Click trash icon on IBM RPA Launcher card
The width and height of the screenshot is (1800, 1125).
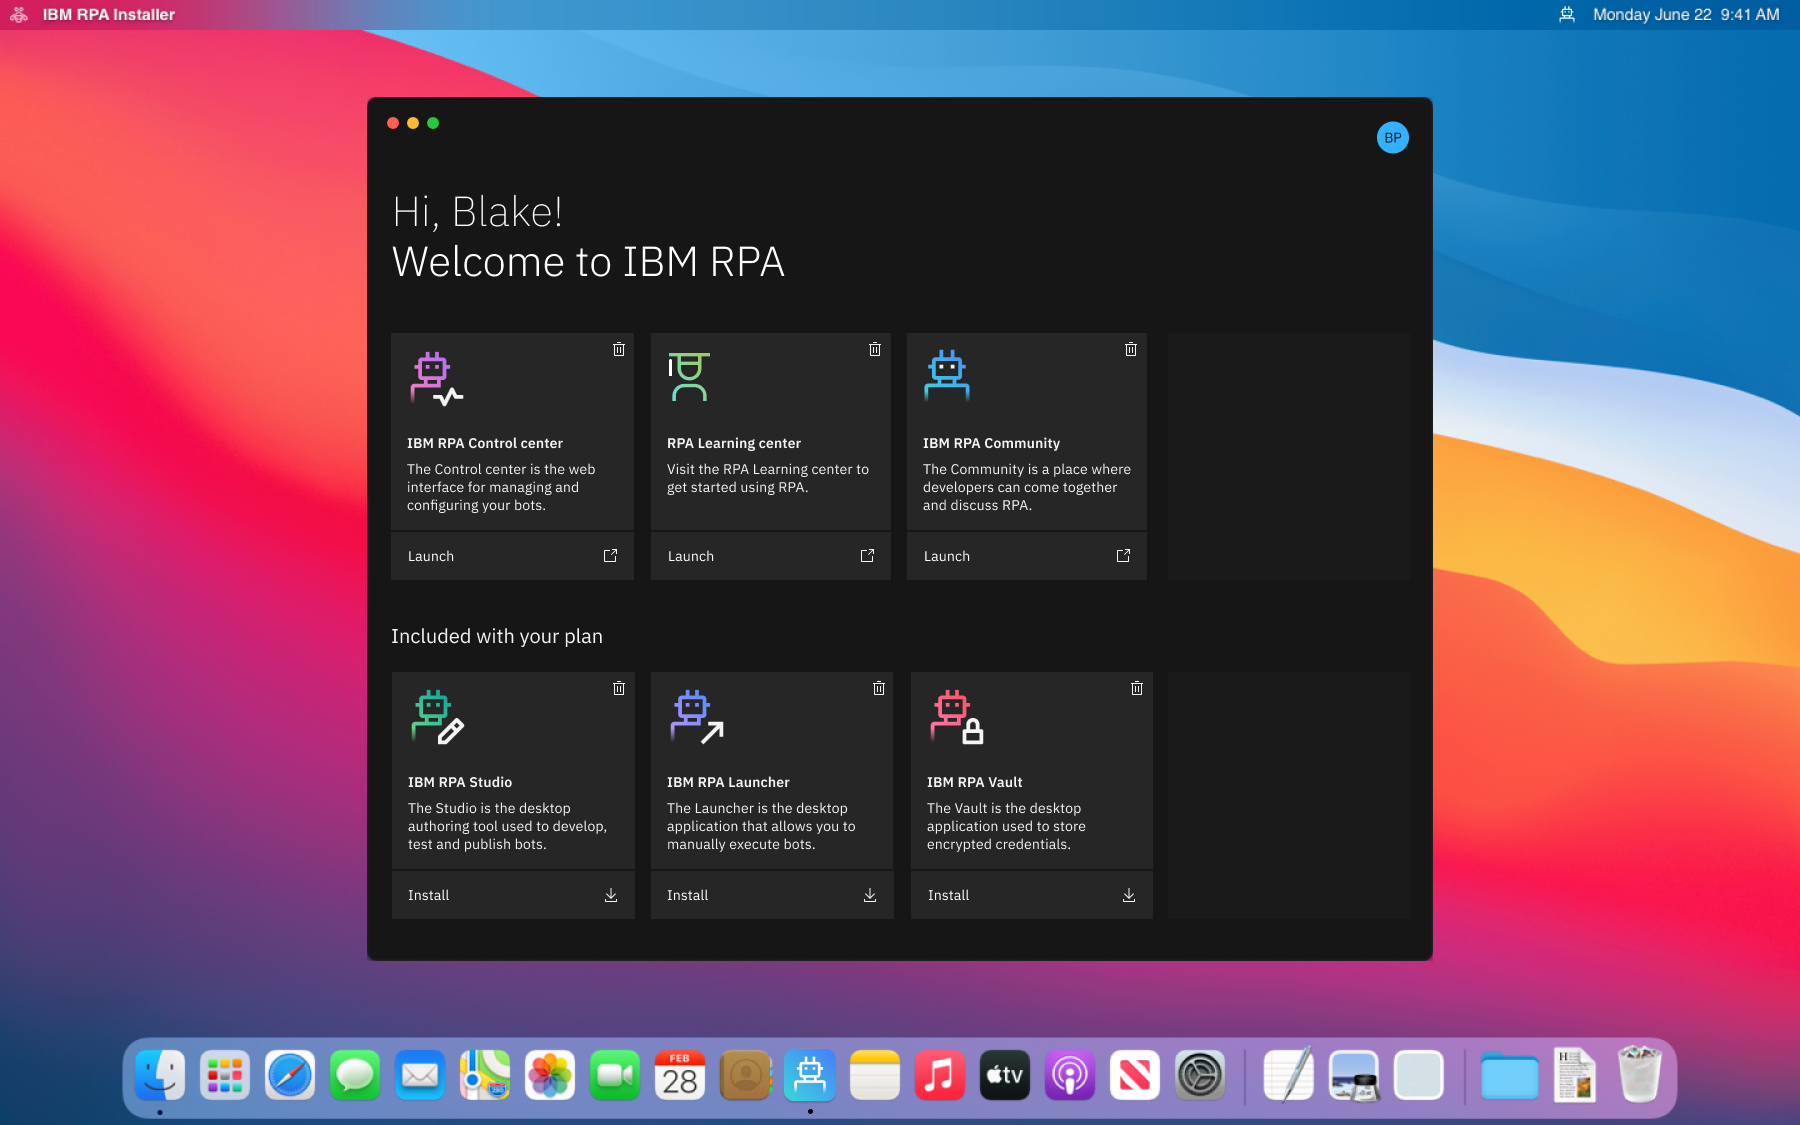tap(879, 688)
